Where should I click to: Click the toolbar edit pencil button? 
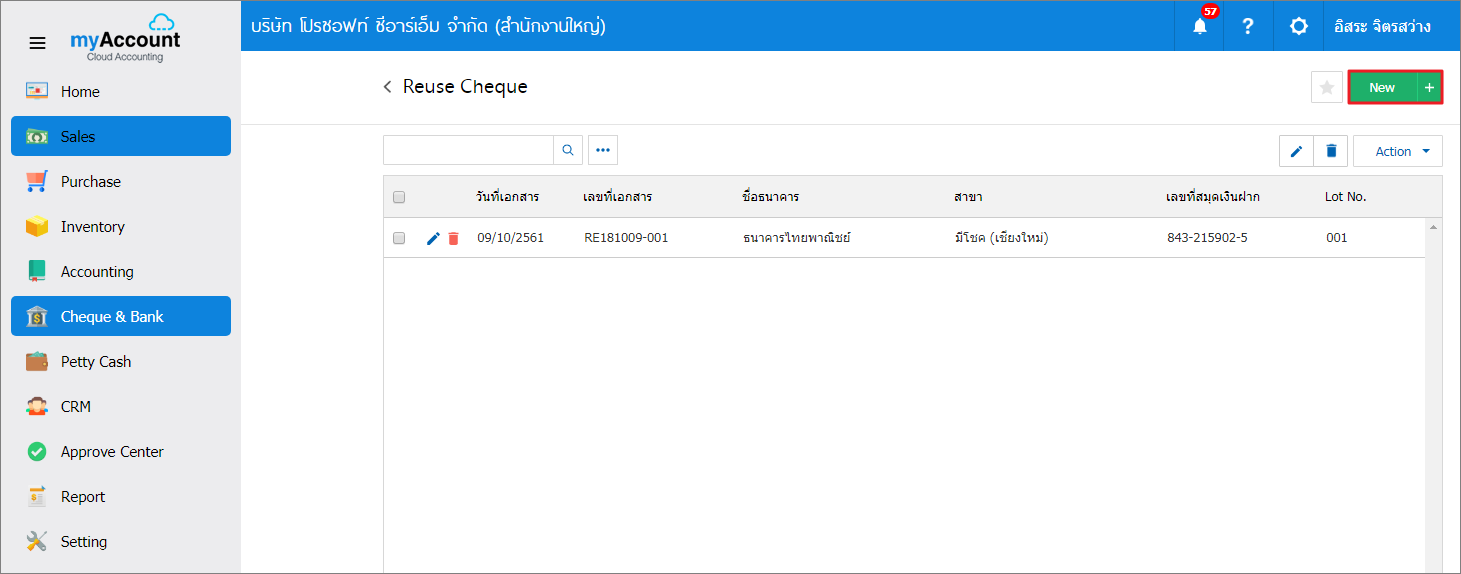[1296, 151]
